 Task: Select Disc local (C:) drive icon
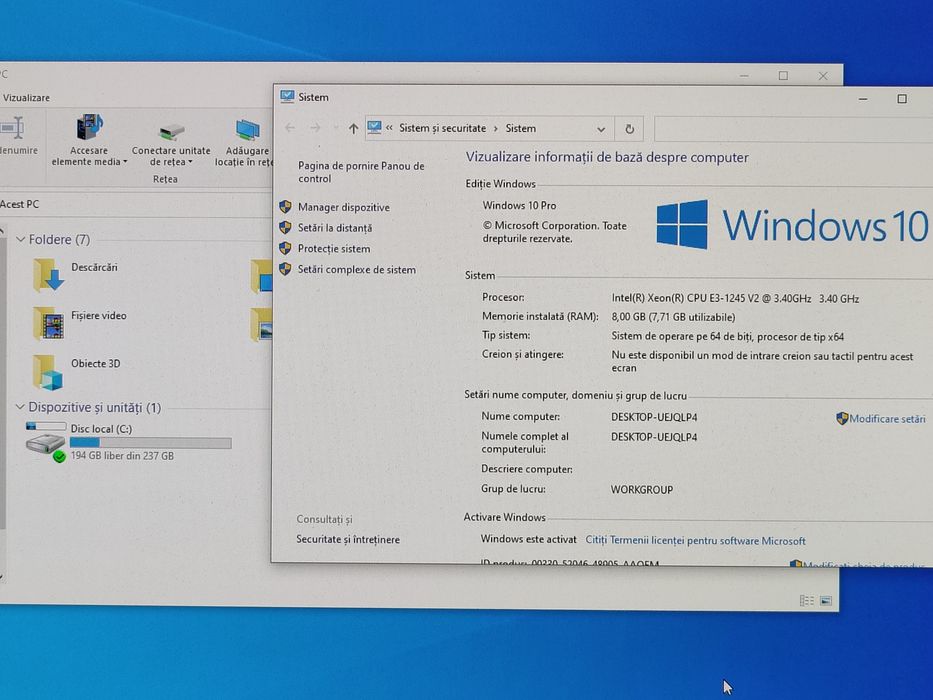coord(45,441)
